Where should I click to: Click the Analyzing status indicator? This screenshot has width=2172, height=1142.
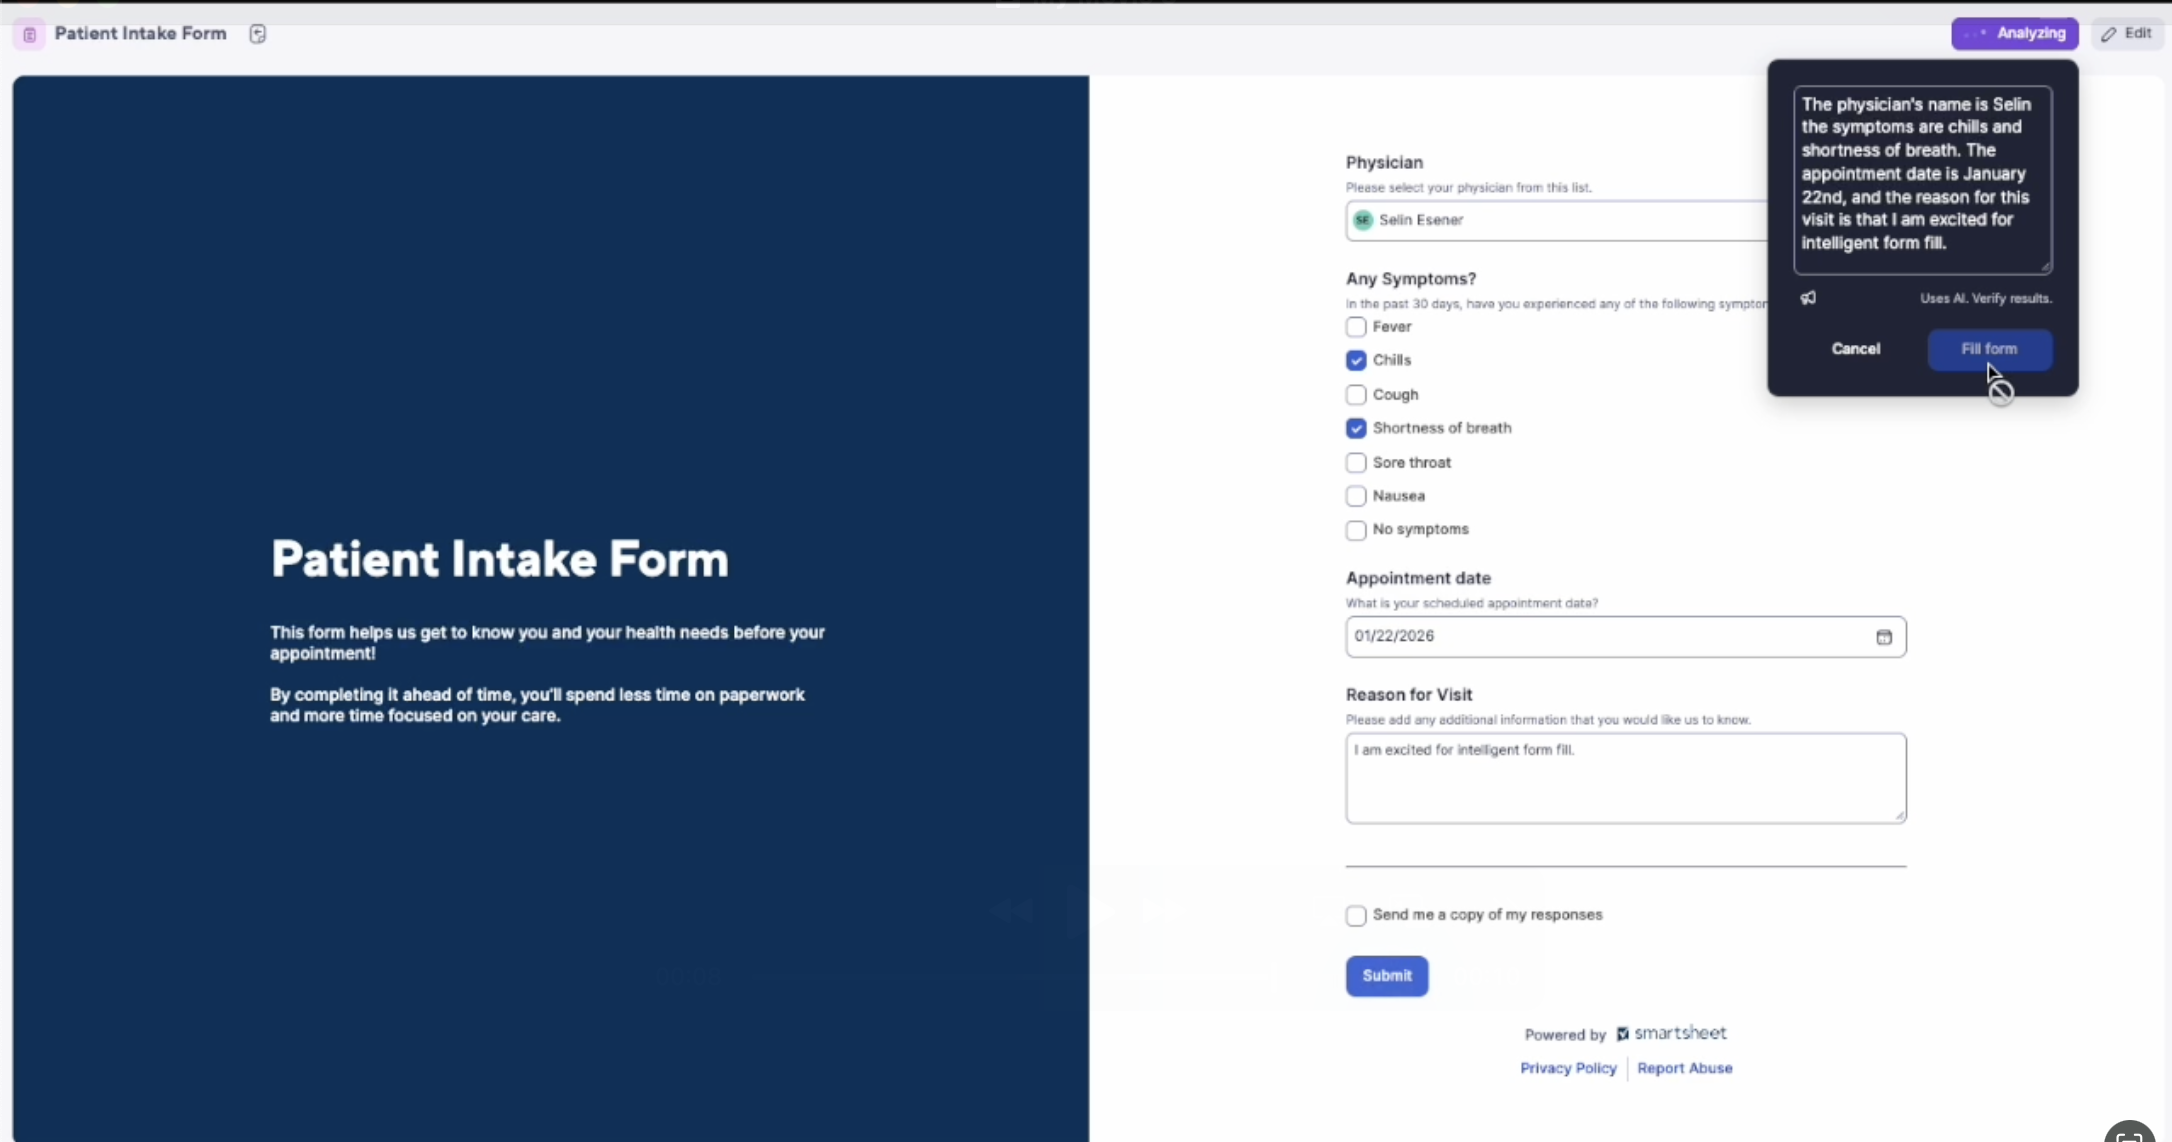(x=2015, y=33)
